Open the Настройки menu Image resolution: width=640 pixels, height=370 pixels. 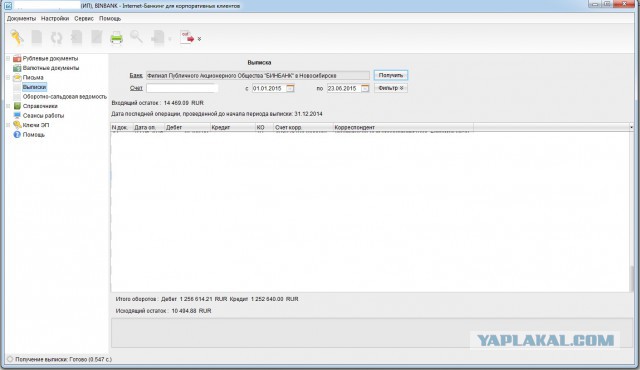(x=55, y=18)
